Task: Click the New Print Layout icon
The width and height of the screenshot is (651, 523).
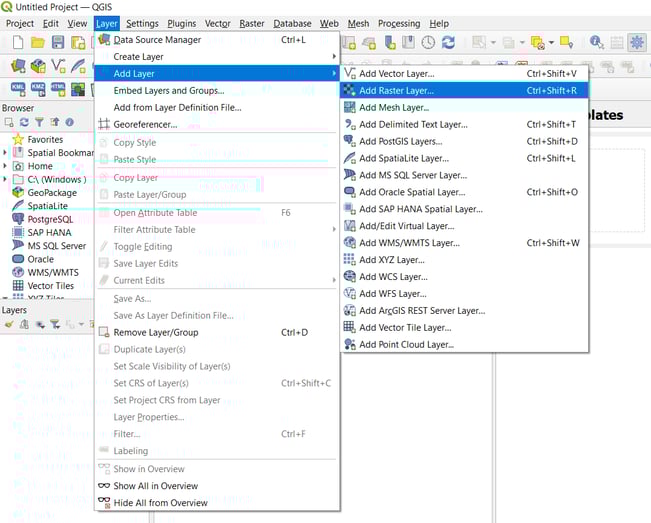Action: [x=78, y=42]
